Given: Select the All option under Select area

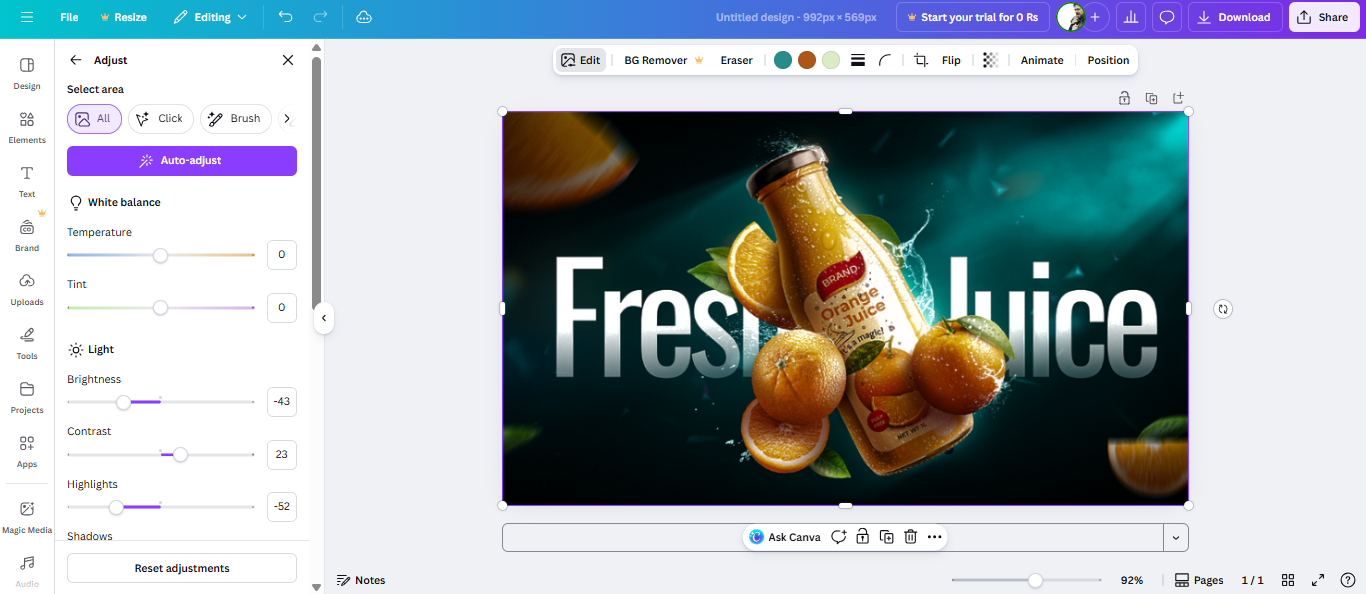Looking at the screenshot, I should tap(94, 118).
